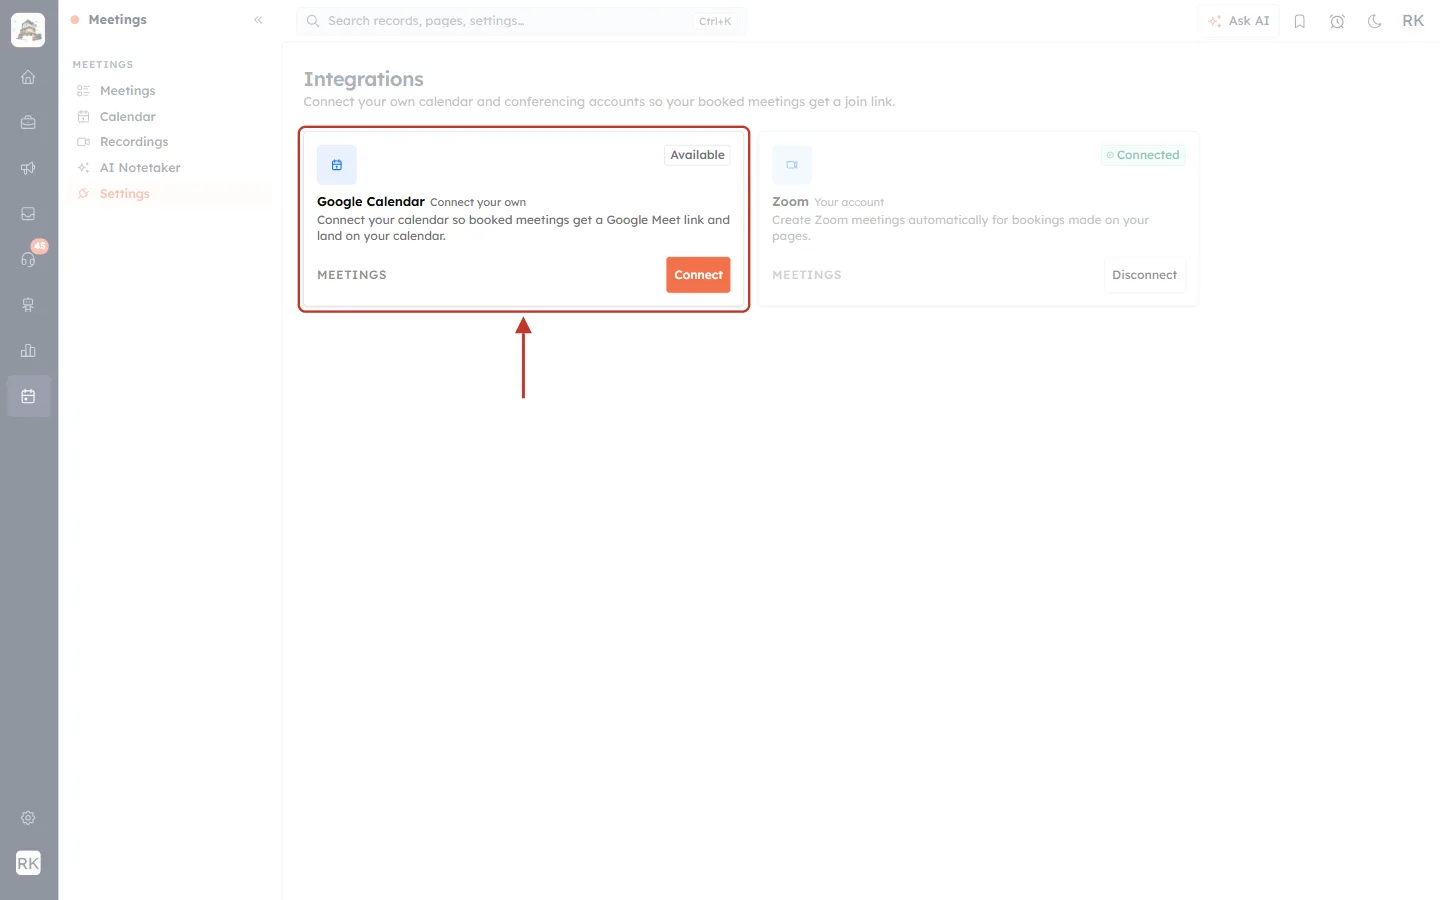Viewport: 1440px width, 900px height.
Task: Click the RK avatar at sidebar bottom
Action: pyautogui.click(x=28, y=863)
